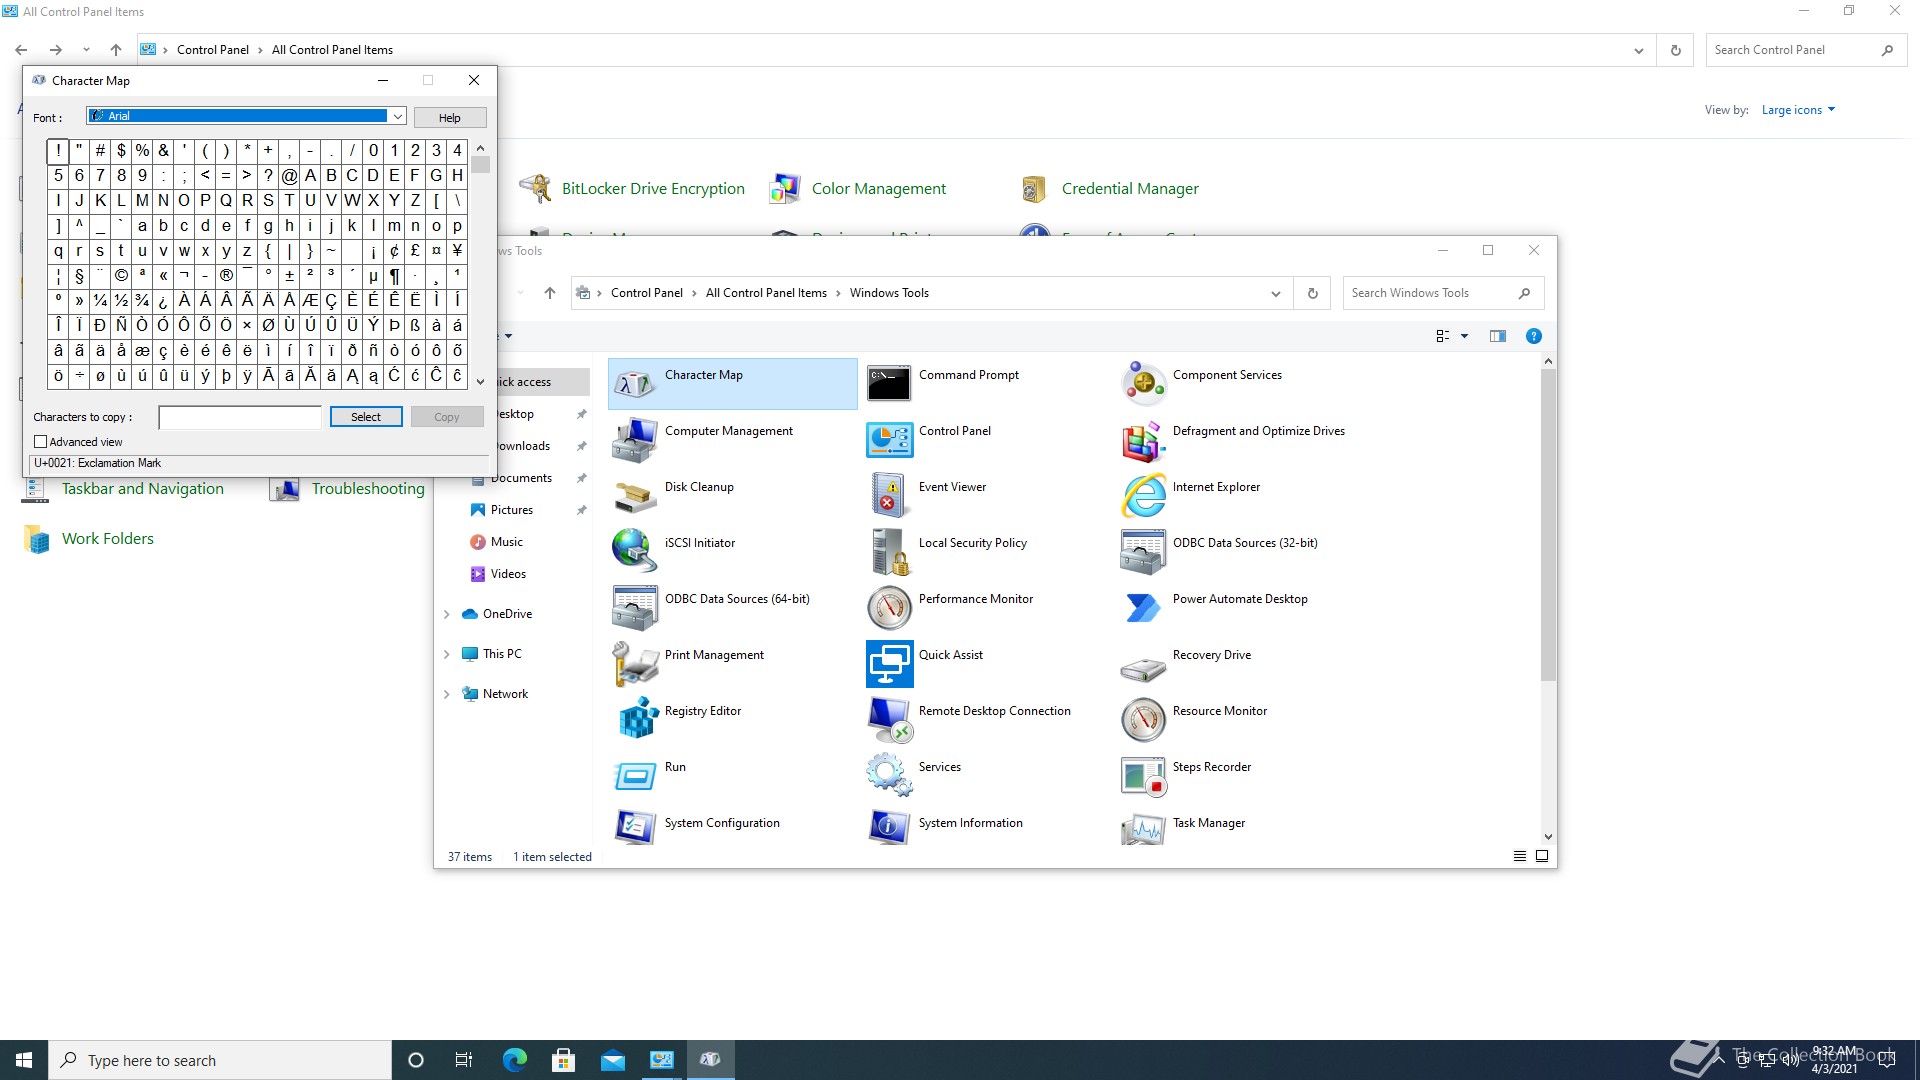Viewport: 1920px width, 1080px height.
Task: Open BitLocker Drive Encryption link
Action: point(653,189)
